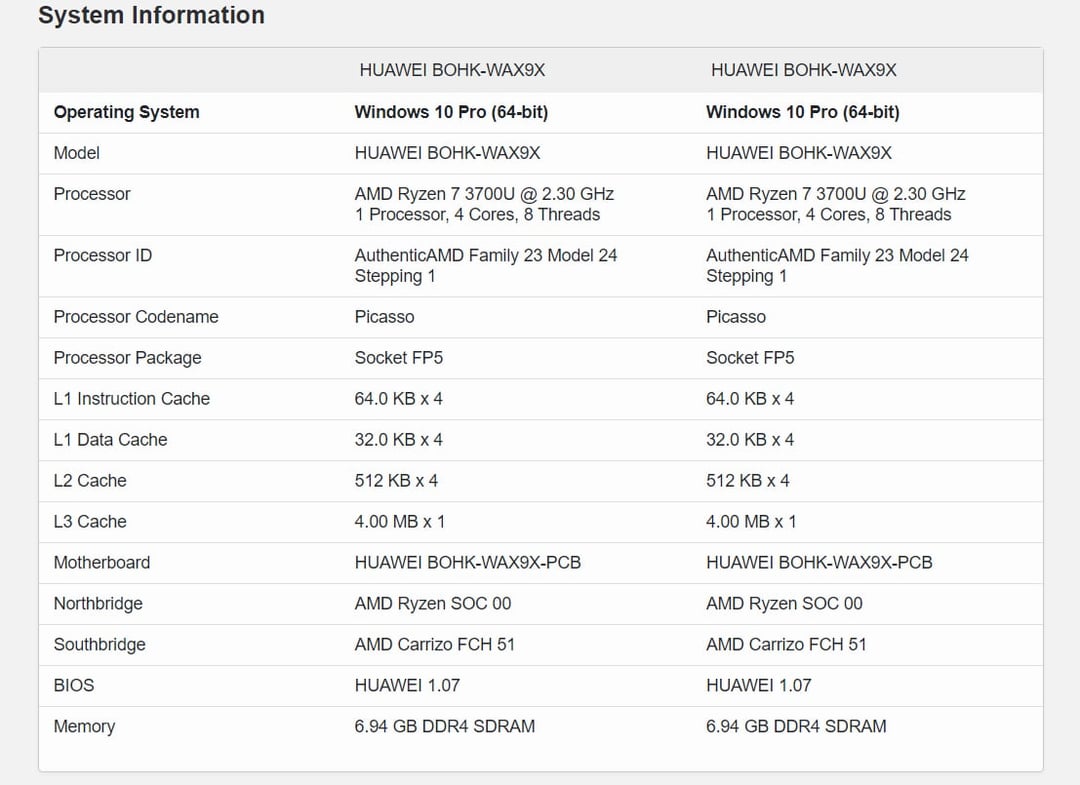Screen dimensions: 1080x785
Task: Select the Processor Codename label
Action: (x=136, y=317)
